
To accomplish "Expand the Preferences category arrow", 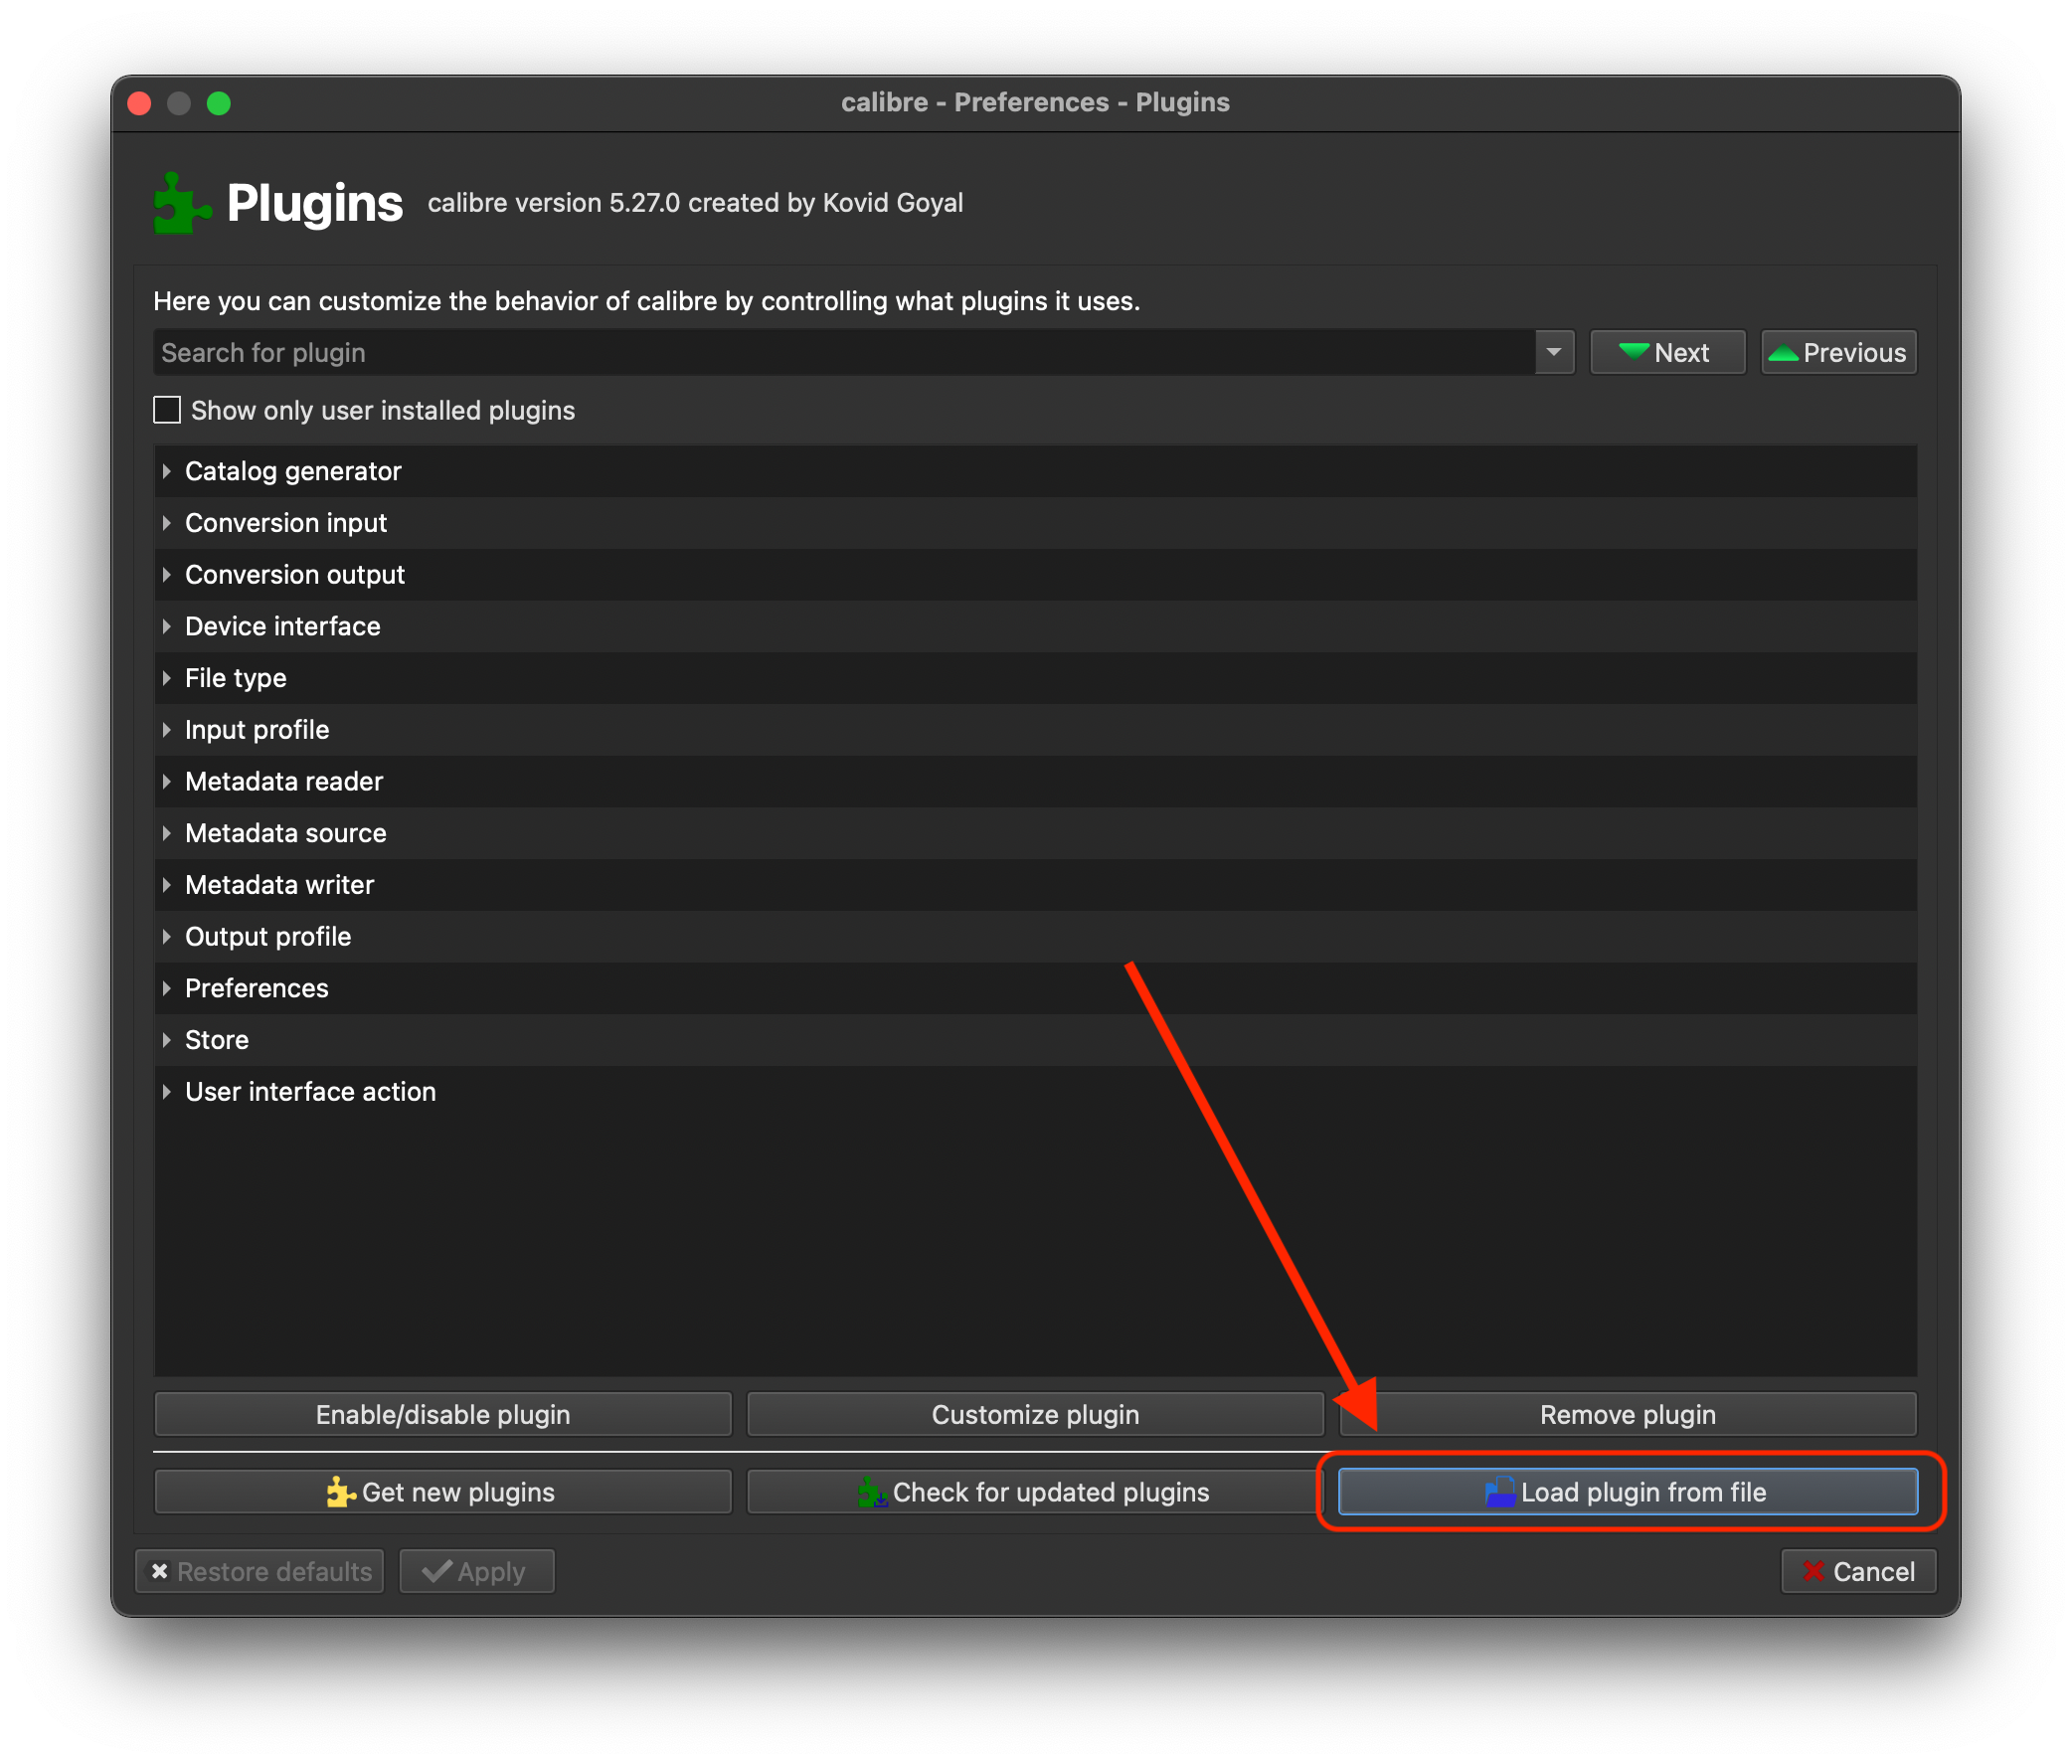I will point(166,988).
